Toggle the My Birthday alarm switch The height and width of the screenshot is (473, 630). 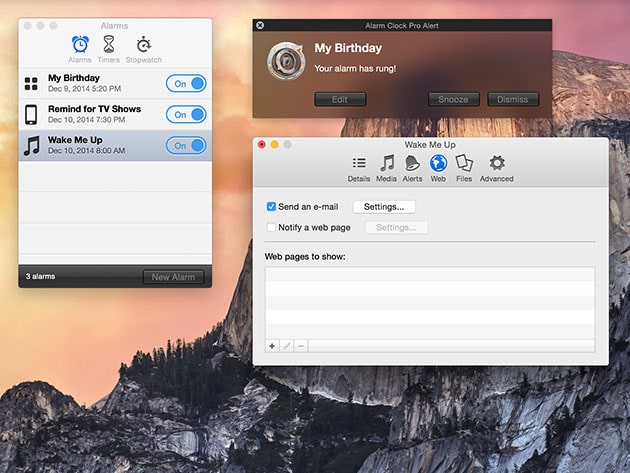(186, 84)
